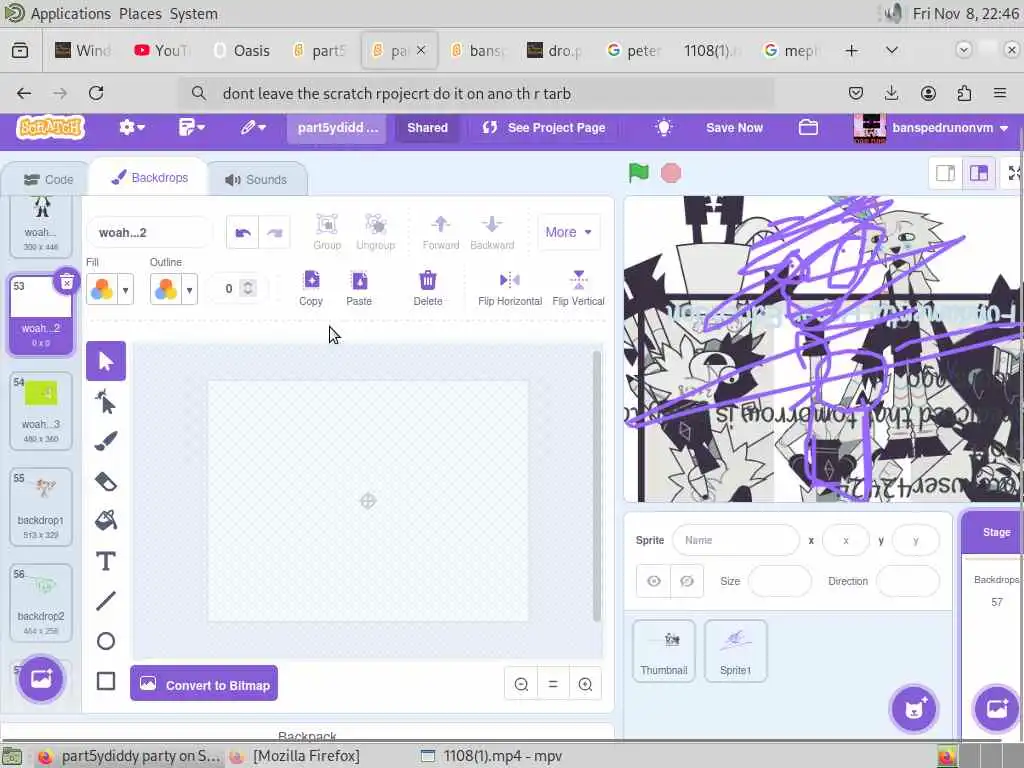
Task: Flip the selection horizontally
Action: (x=510, y=288)
